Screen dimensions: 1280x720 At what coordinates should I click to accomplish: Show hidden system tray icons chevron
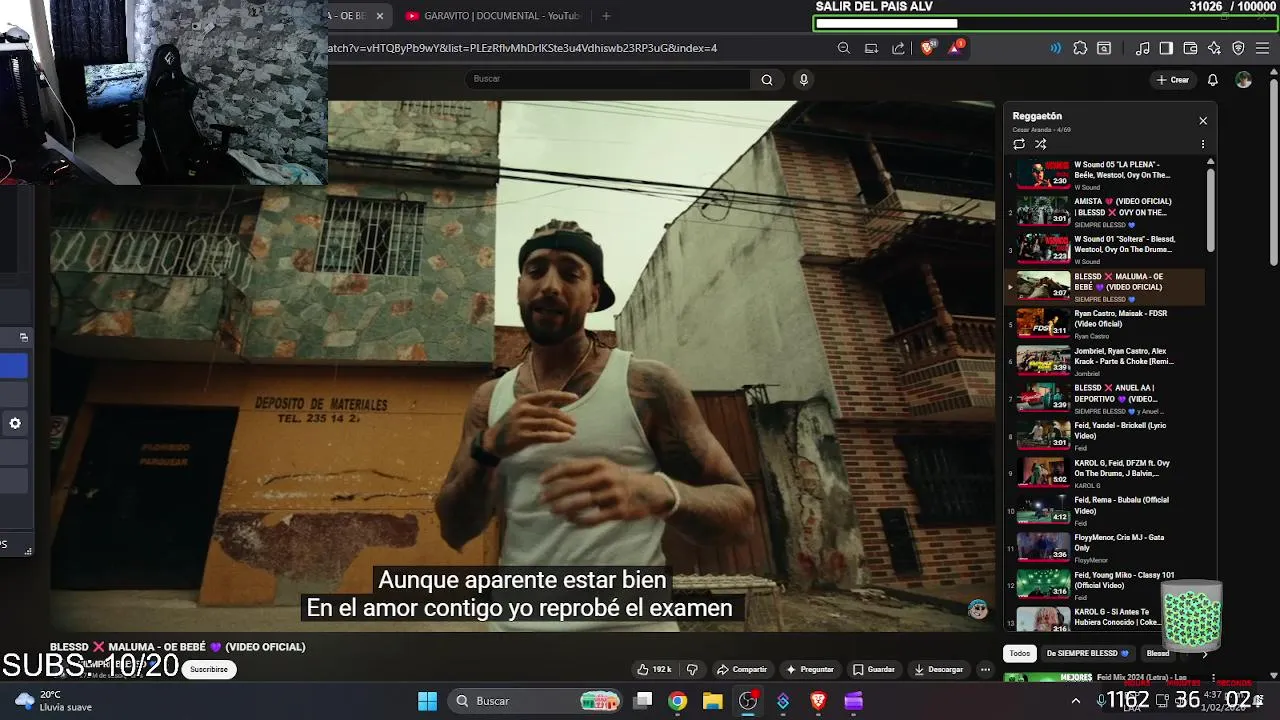click(1076, 701)
